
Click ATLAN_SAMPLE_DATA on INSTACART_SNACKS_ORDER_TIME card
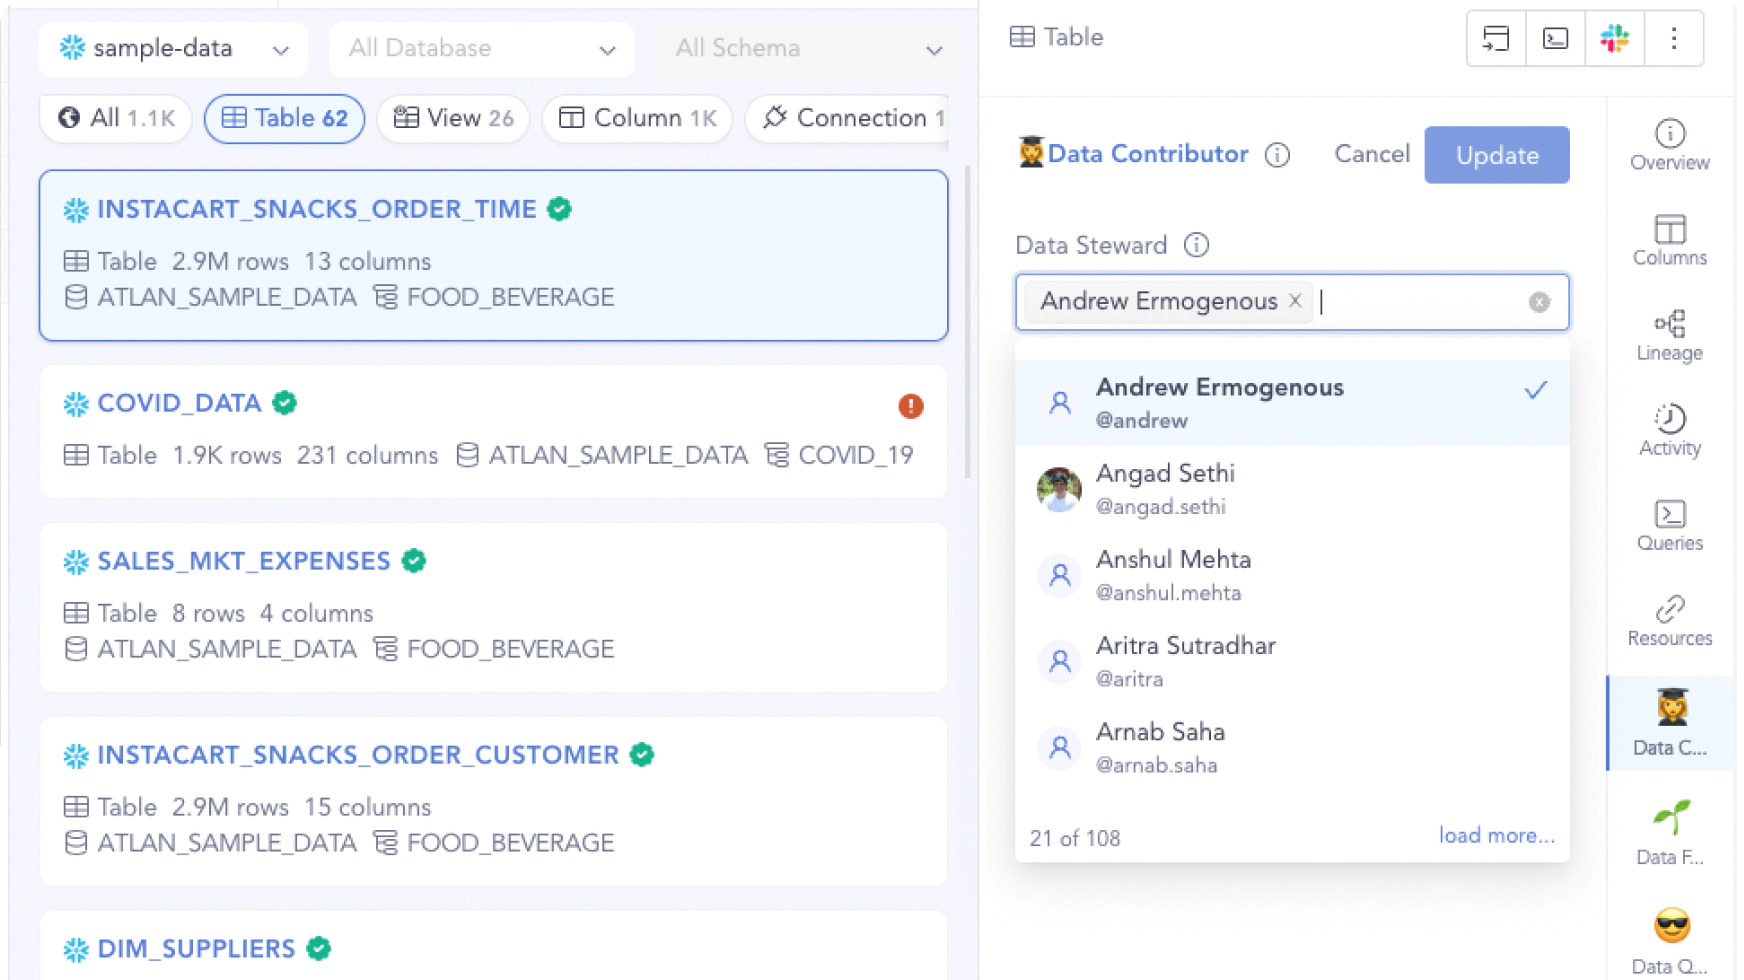[226, 298]
